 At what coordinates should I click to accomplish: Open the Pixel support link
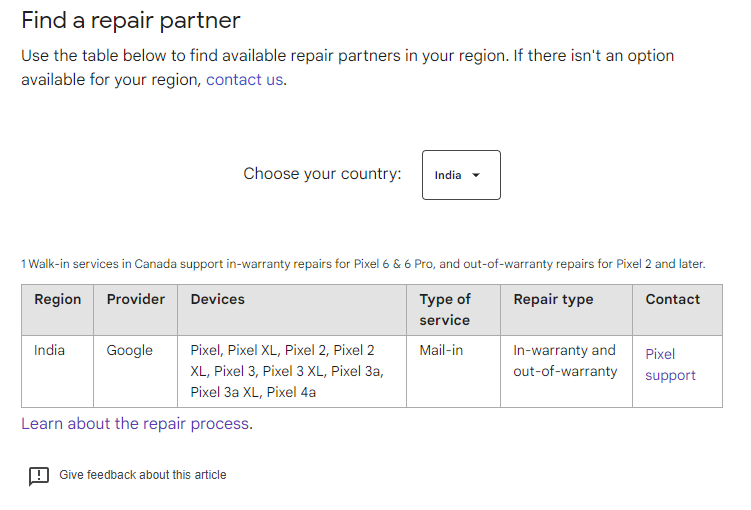click(x=670, y=364)
